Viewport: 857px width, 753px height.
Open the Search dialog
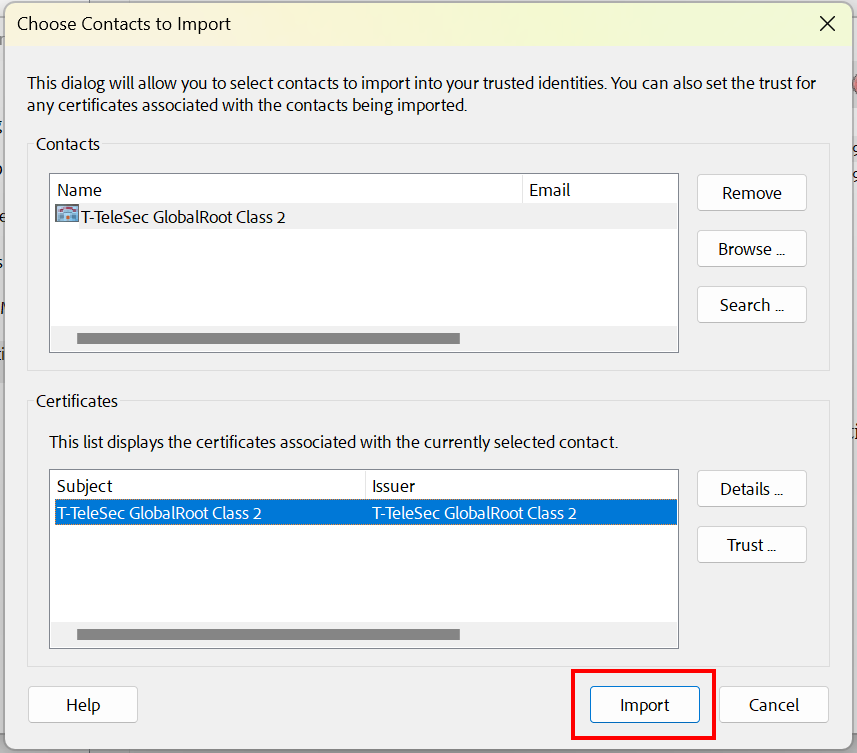[751, 304]
